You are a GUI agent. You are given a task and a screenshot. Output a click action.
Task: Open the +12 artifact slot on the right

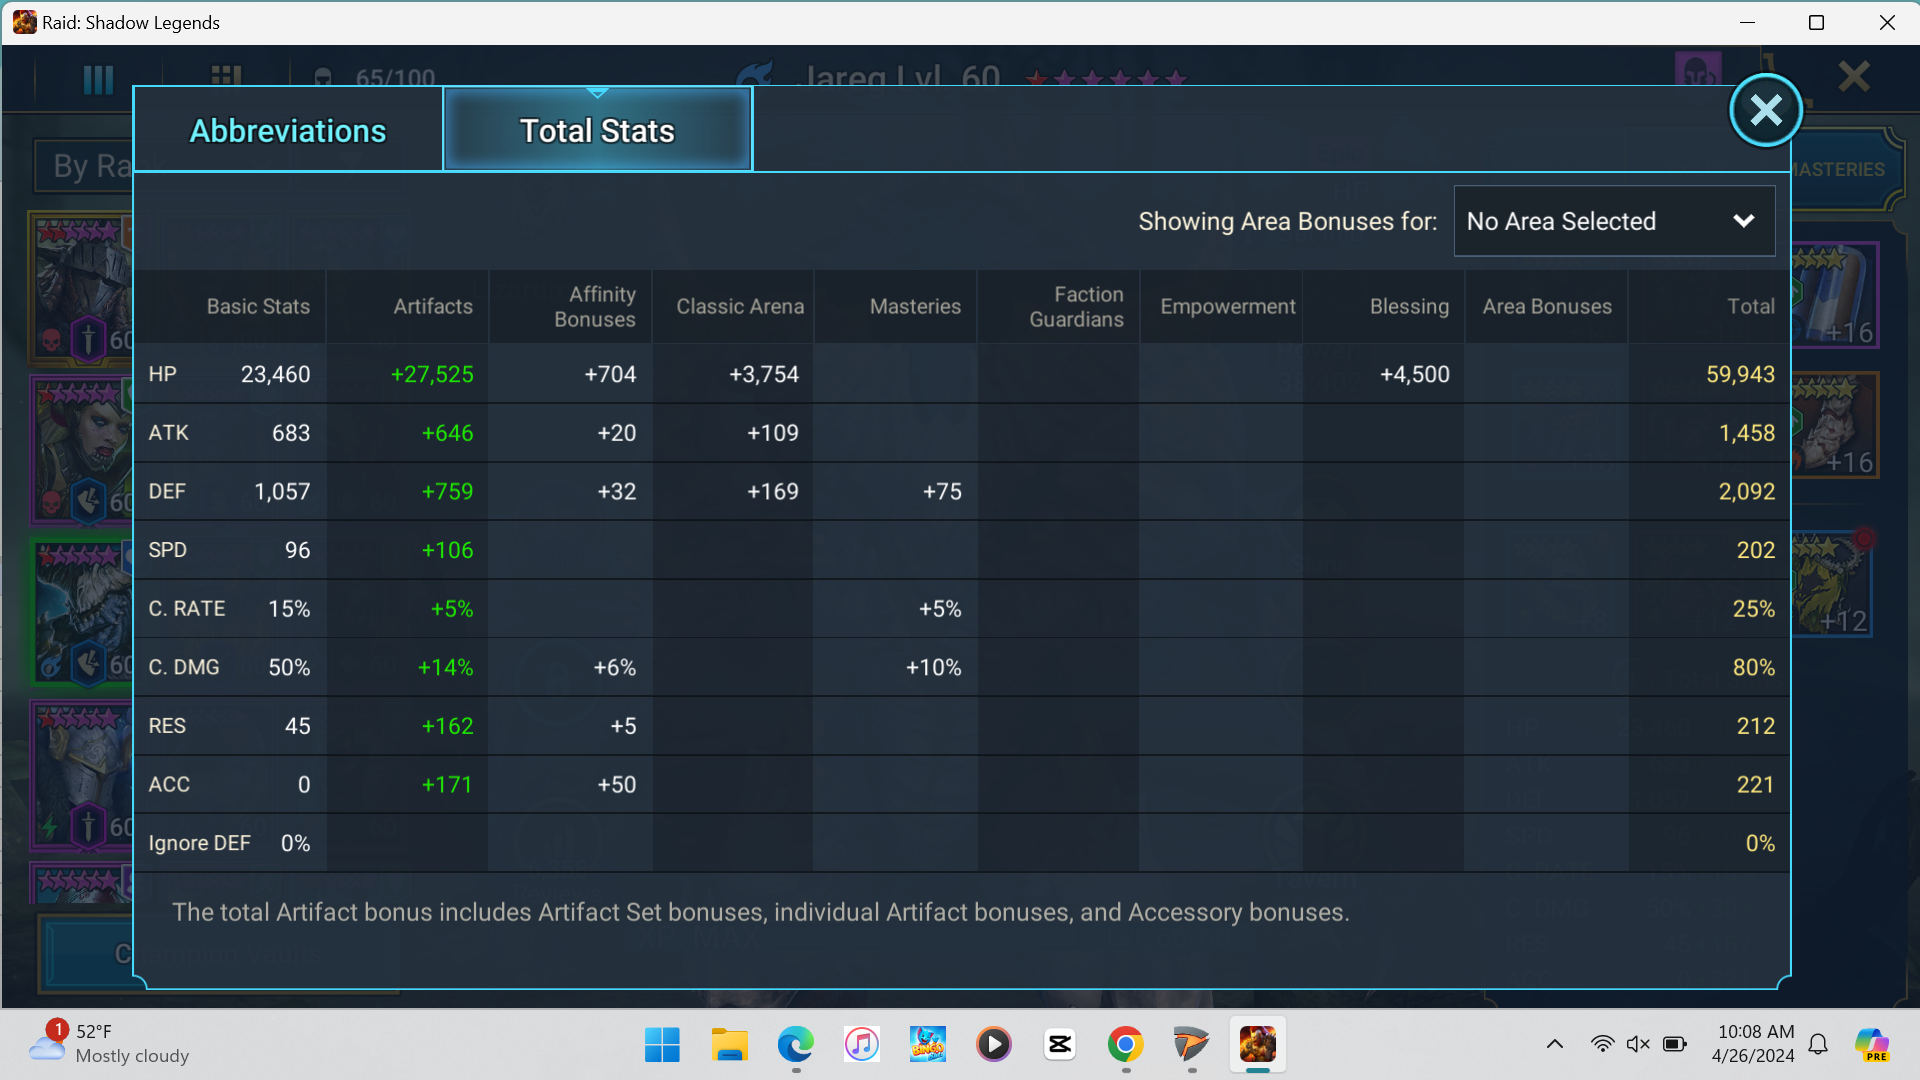coord(1830,585)
